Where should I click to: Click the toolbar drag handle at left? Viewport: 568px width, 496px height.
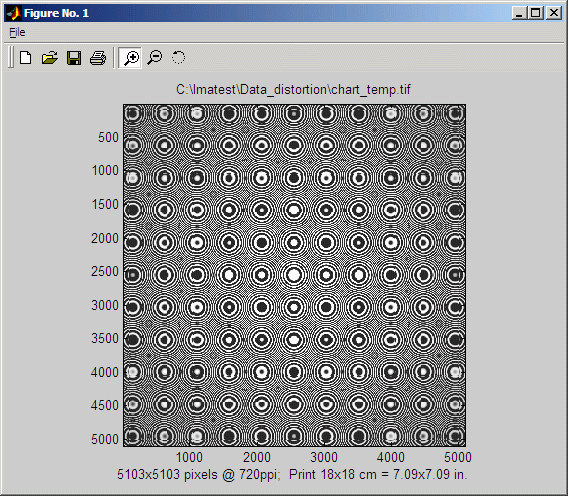(x=11, y=58)
